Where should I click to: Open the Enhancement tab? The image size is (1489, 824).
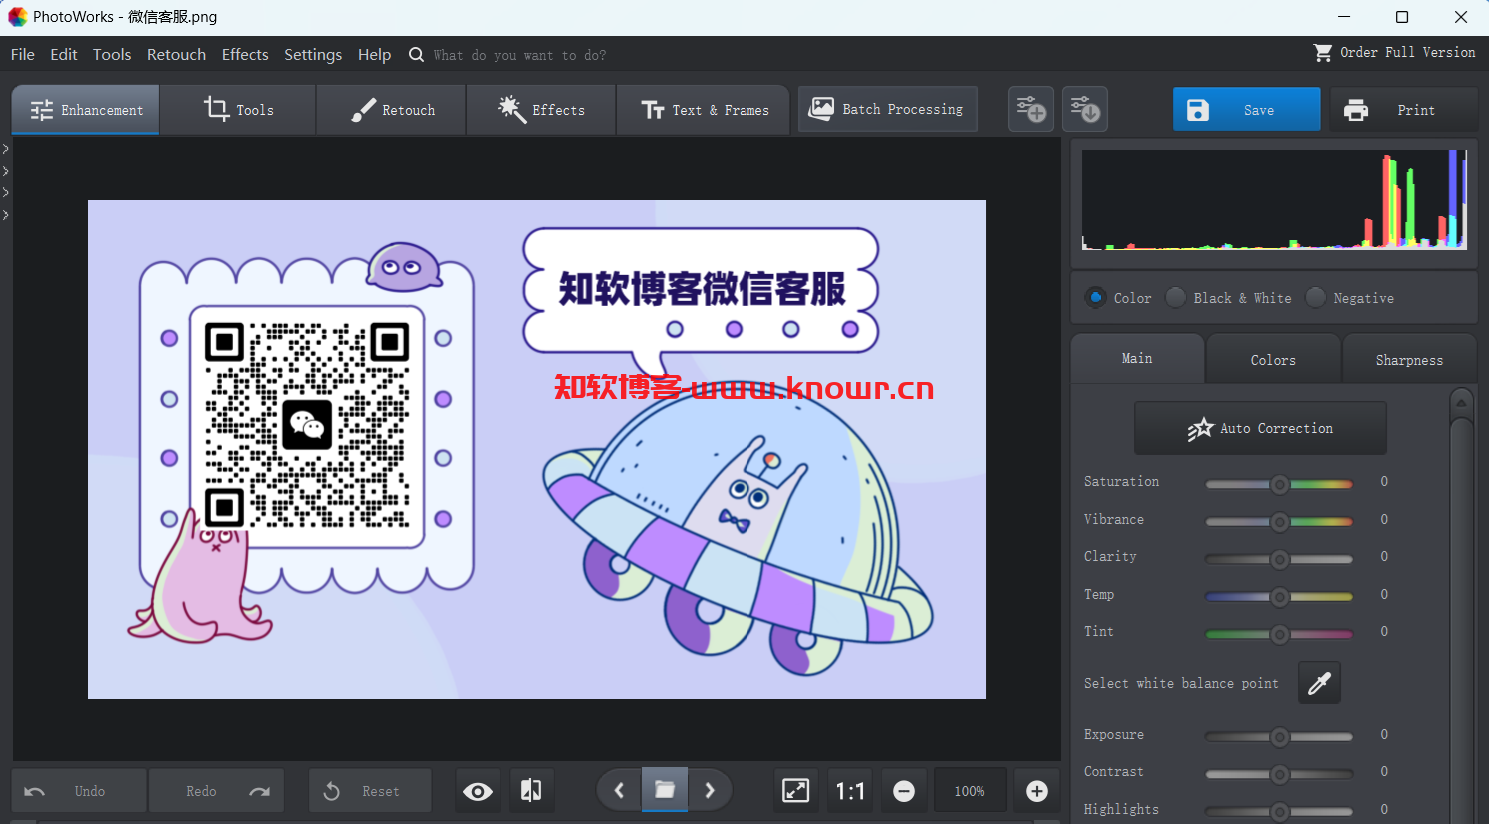point(86,110)
